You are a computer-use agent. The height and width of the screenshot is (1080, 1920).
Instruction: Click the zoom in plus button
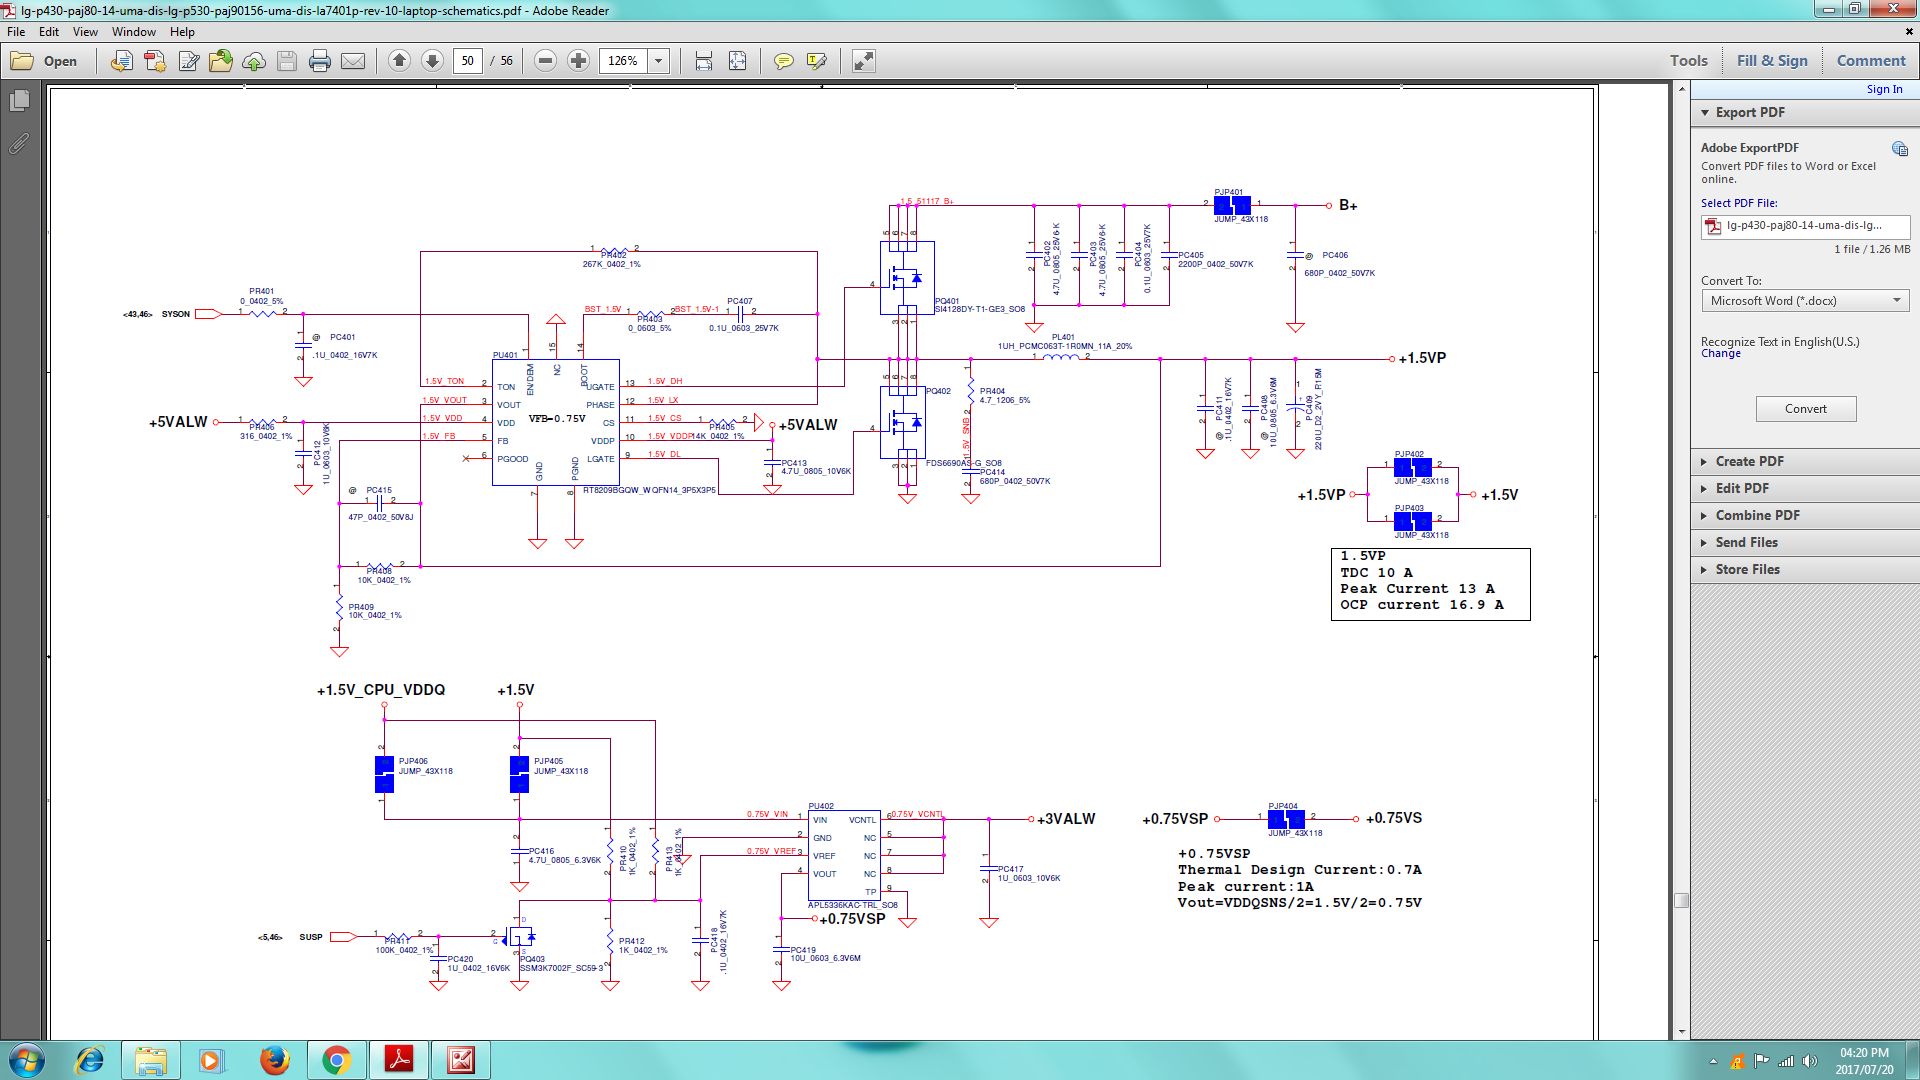578,61
